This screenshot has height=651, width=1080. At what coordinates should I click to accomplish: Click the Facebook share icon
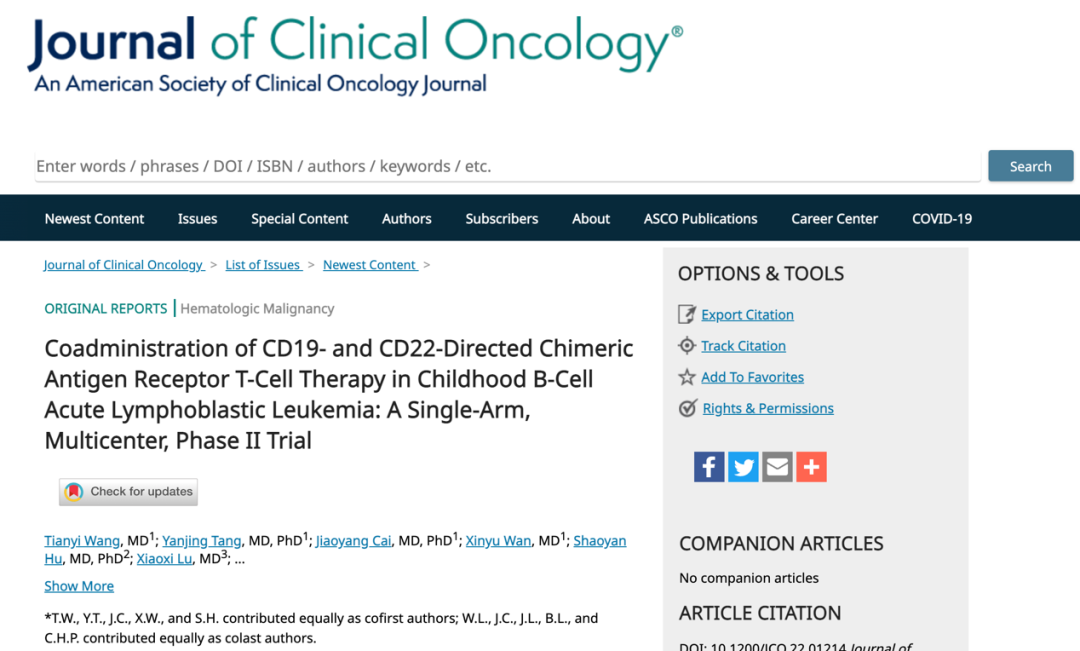709,467
